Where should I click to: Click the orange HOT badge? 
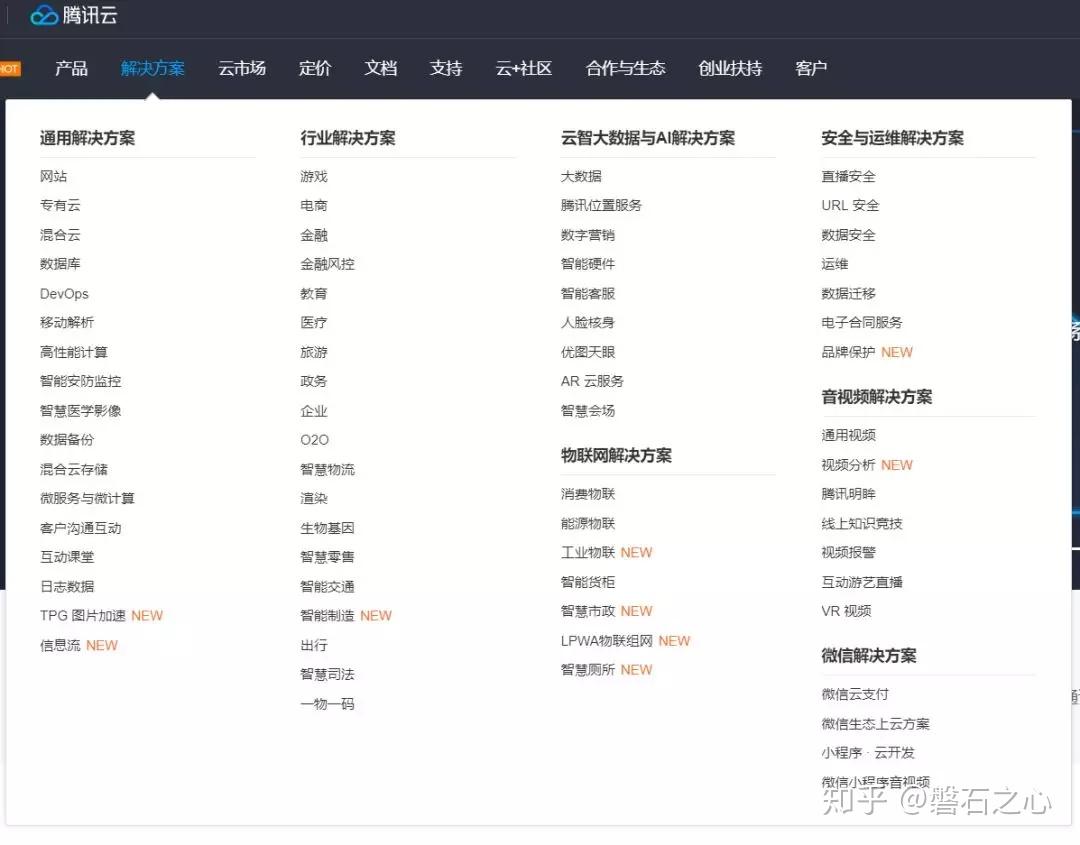tap(10, 69)
